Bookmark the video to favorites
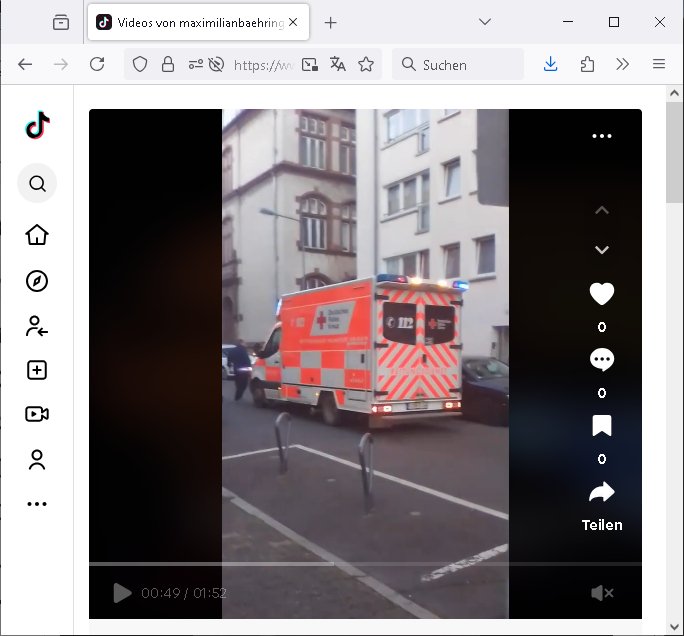The width and height of the screenshot is (684, 636). point(601,427)
